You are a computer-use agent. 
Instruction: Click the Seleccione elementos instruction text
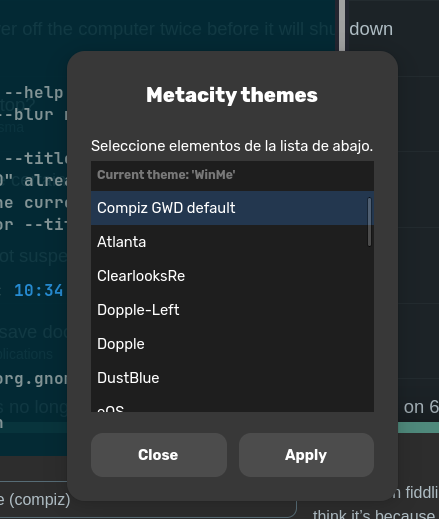click(x=232, y=146)
